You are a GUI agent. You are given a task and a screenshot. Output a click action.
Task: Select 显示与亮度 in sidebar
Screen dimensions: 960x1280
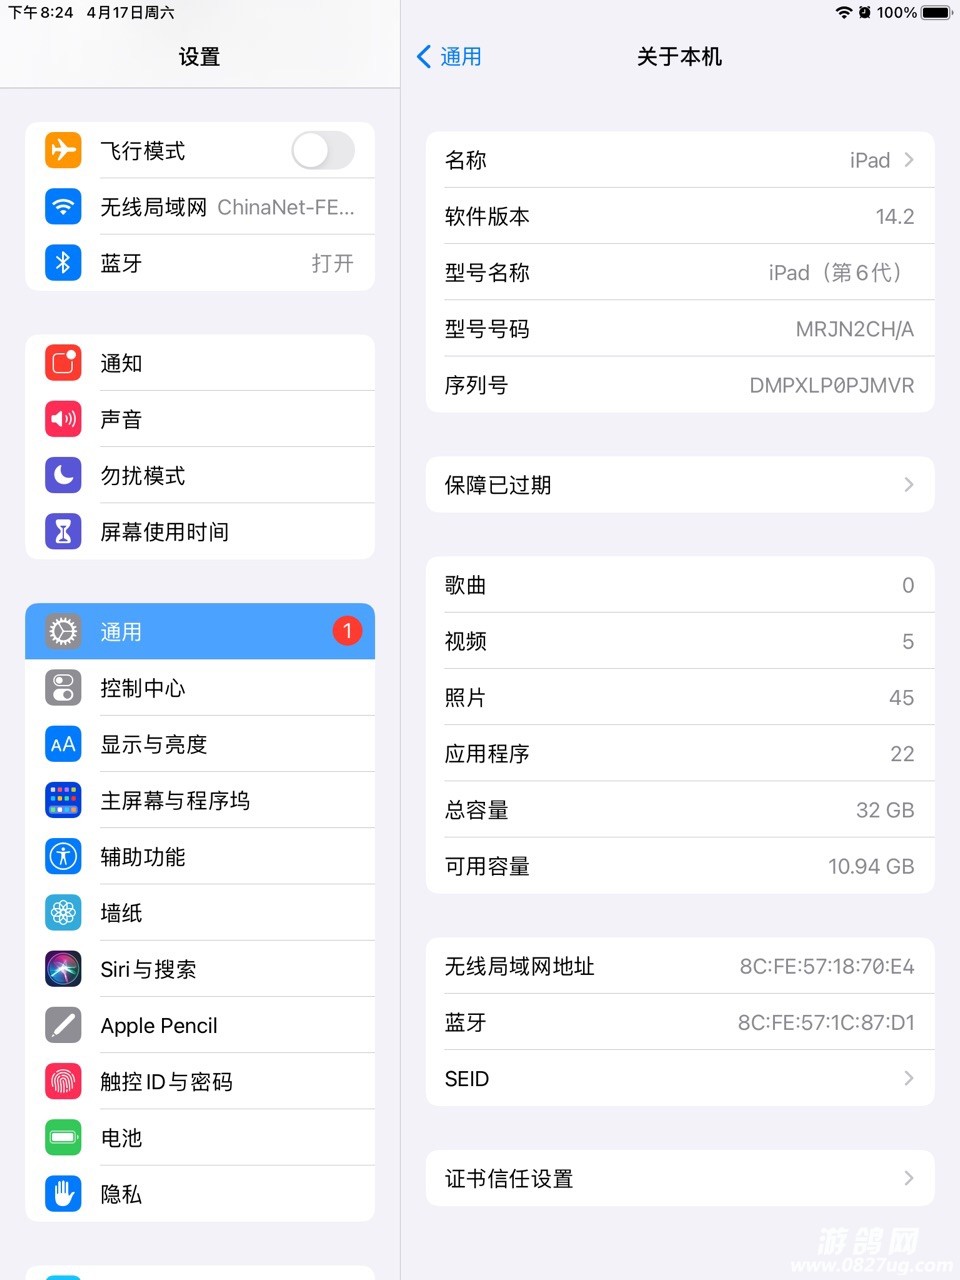[200, 744]
